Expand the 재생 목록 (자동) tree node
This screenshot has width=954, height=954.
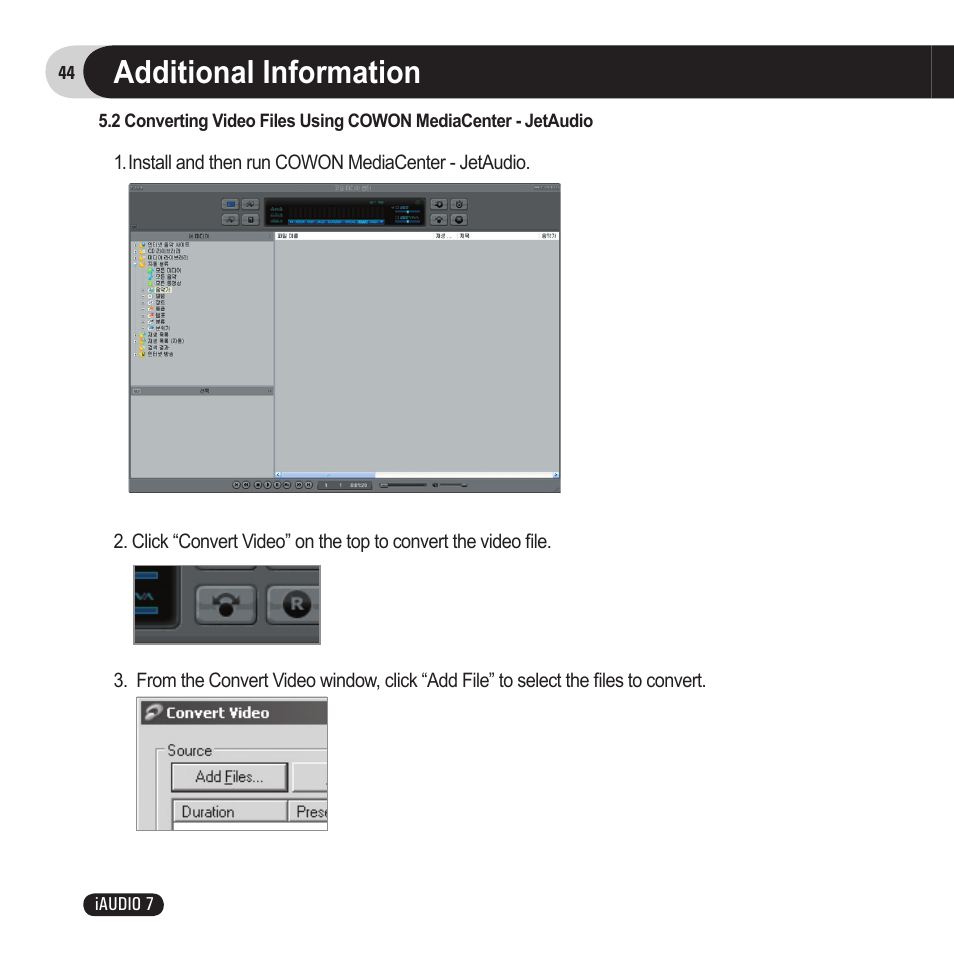[135, 341]
